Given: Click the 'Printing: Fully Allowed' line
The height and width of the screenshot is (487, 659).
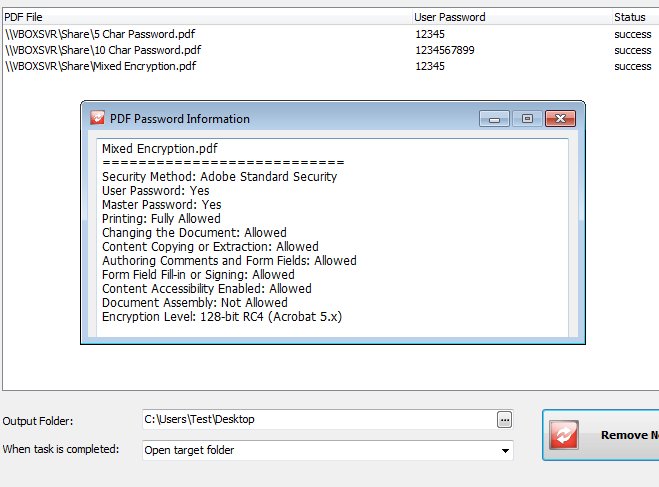Looking at the screenshot, I should (161, 218).
